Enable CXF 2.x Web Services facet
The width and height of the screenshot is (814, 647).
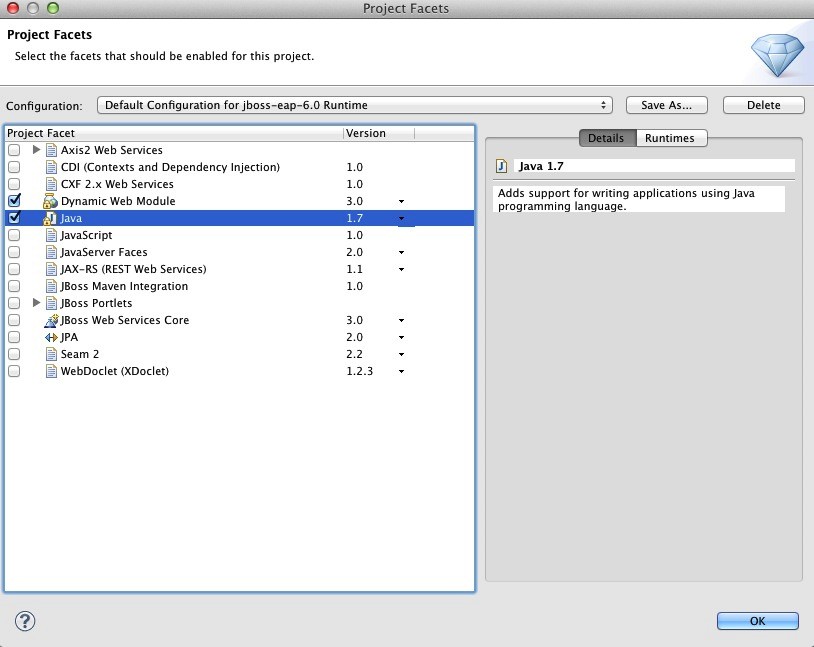click(14, 184)
